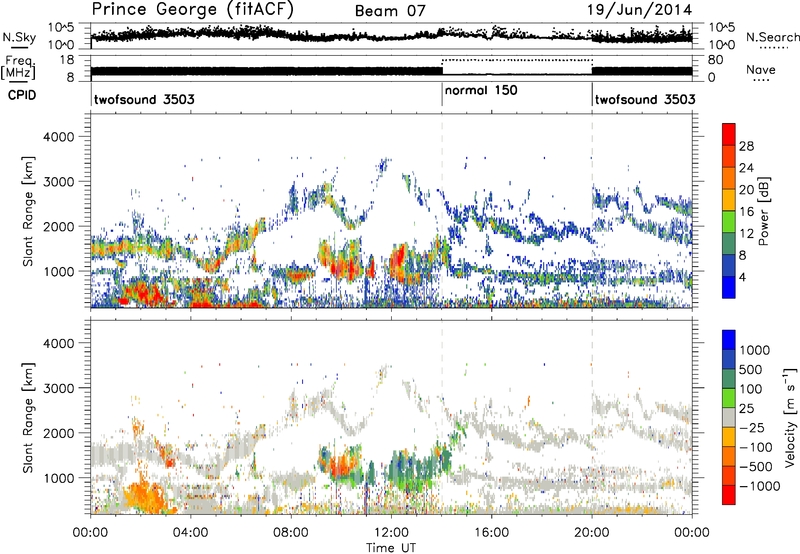Click '3000' tick on velocity panel axis
800x554 pixels.
[x=58, y=388]
